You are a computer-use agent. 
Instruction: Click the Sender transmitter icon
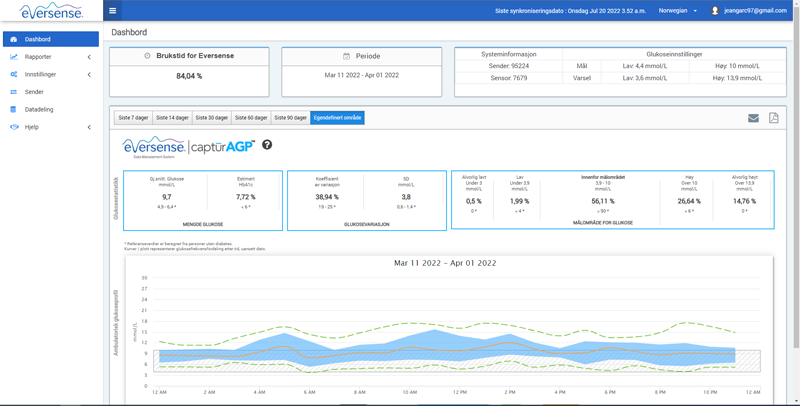pyautogui.click(x=14, y=92)
